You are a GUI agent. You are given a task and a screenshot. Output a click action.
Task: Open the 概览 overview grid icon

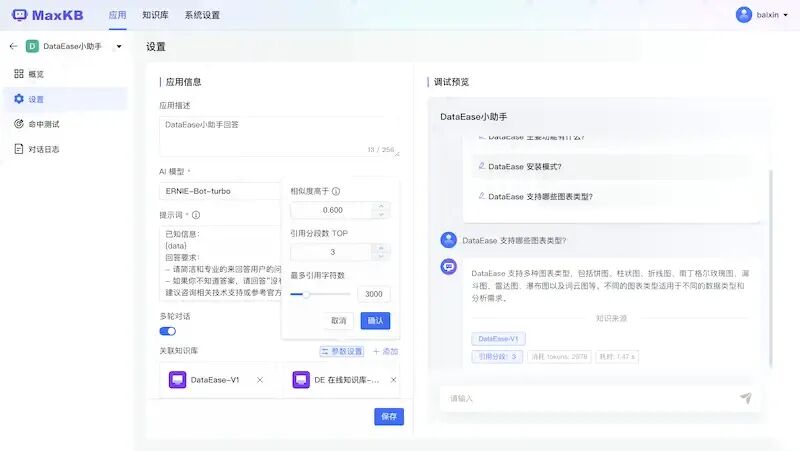pyautogui.click(x=19, y=73)
